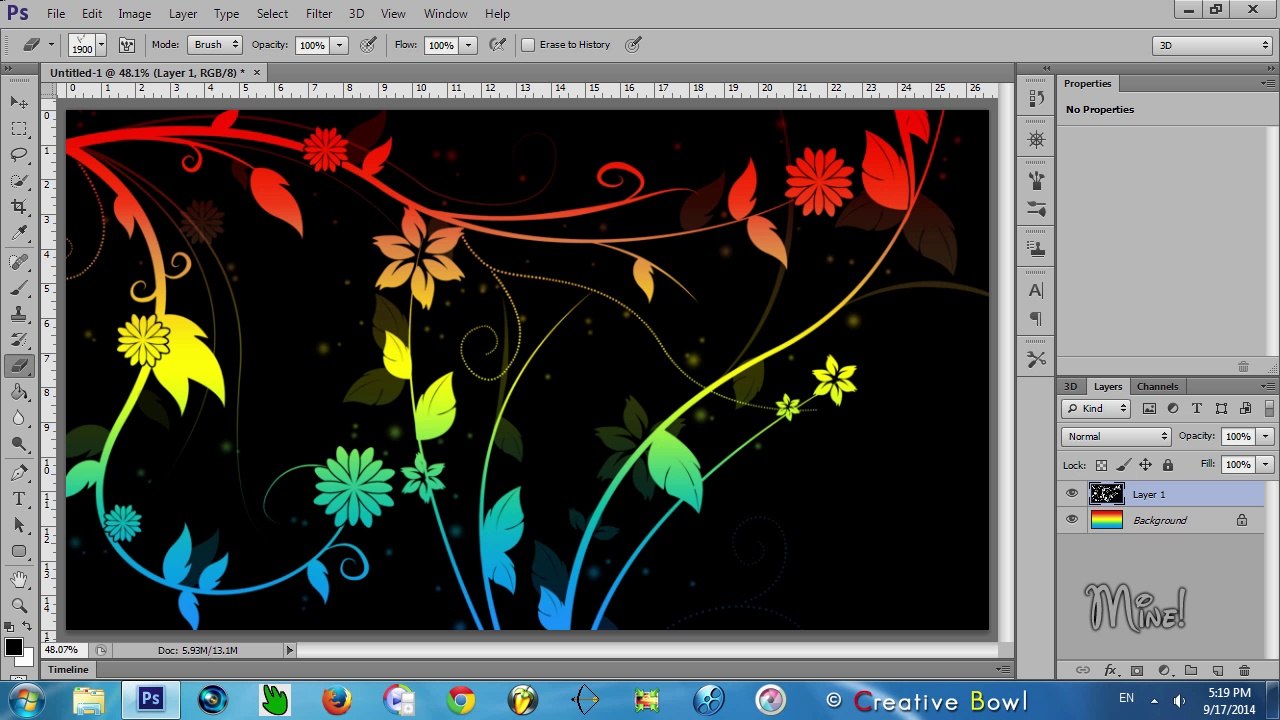Toggle airbrush-style build-up icon
The image size is (1280, 720).
click(x=496, y=45)
